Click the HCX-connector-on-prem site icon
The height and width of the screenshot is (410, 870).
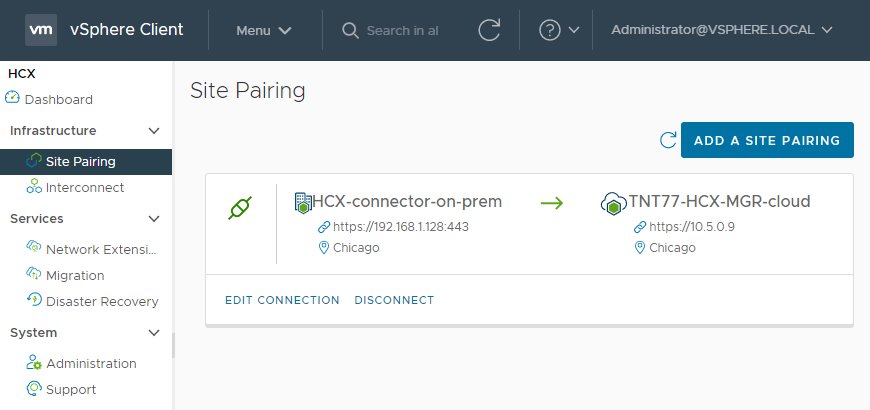[303, 202]
